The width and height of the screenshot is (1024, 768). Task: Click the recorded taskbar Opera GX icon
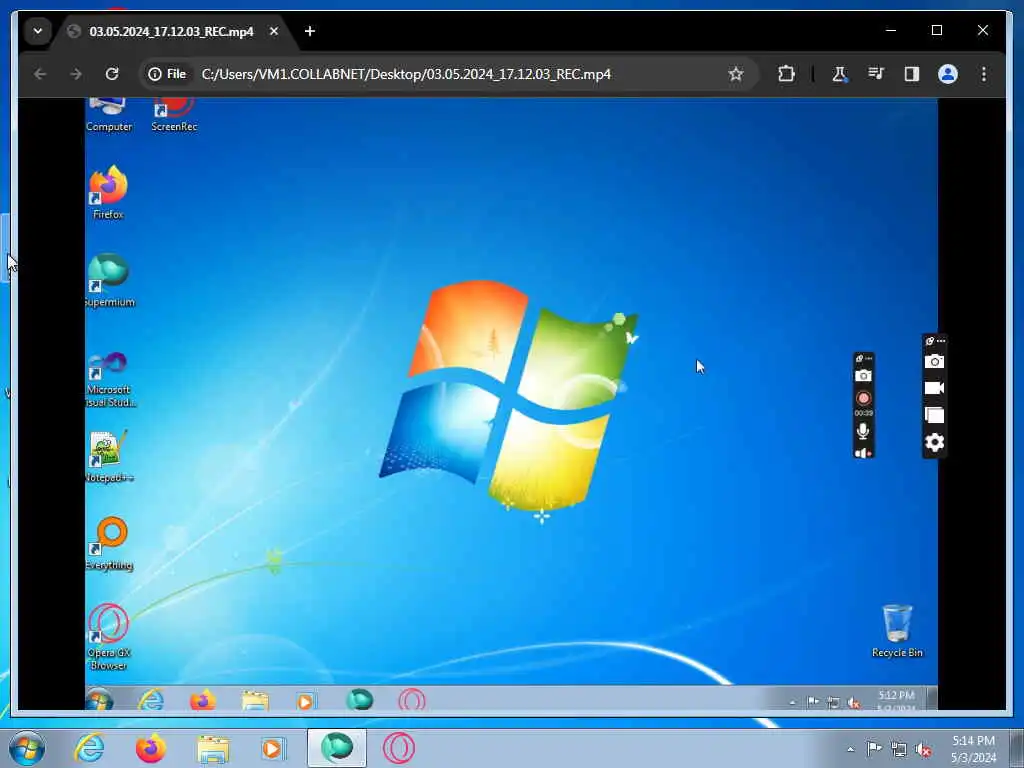coord(412,700)
